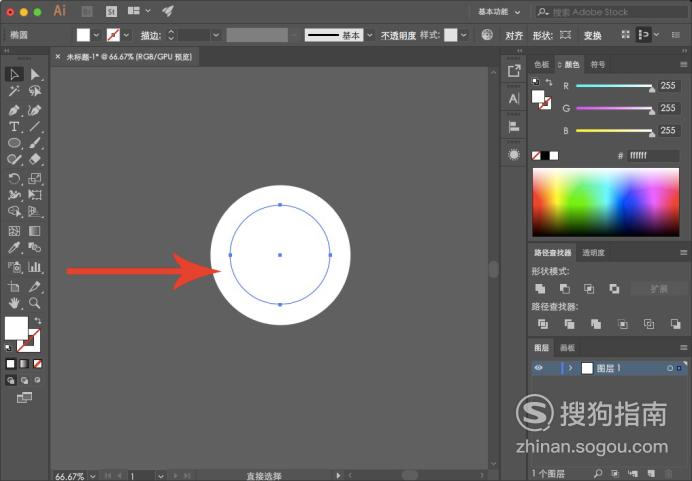
Task: Click the hex color value field
Action: [x=653, y=155]
